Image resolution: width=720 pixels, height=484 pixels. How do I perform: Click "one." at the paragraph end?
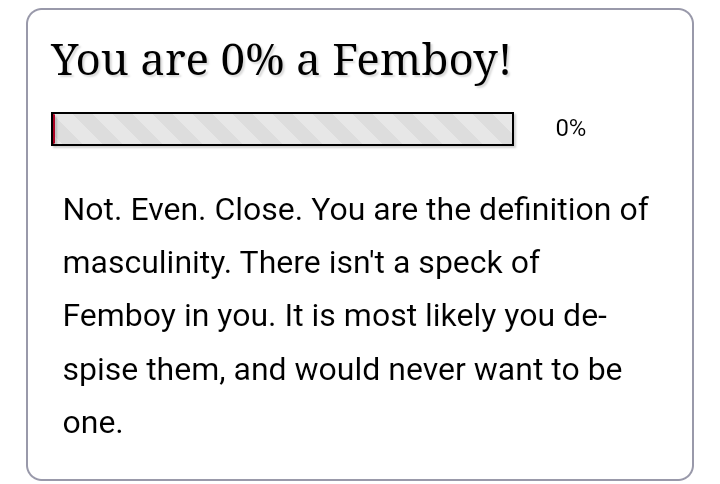click(92, 423)
